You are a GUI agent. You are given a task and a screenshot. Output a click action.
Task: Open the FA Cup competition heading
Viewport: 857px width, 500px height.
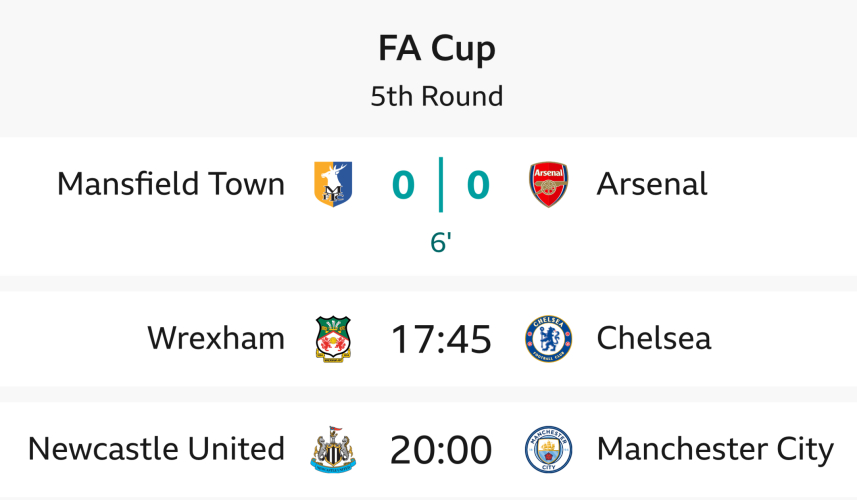(x=436, y=49)
